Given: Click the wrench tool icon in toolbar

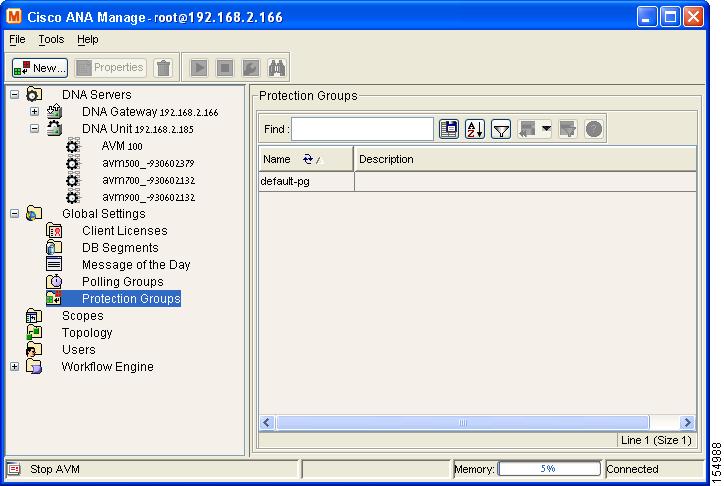Looking at the screenshot, I should pos(251,68).
